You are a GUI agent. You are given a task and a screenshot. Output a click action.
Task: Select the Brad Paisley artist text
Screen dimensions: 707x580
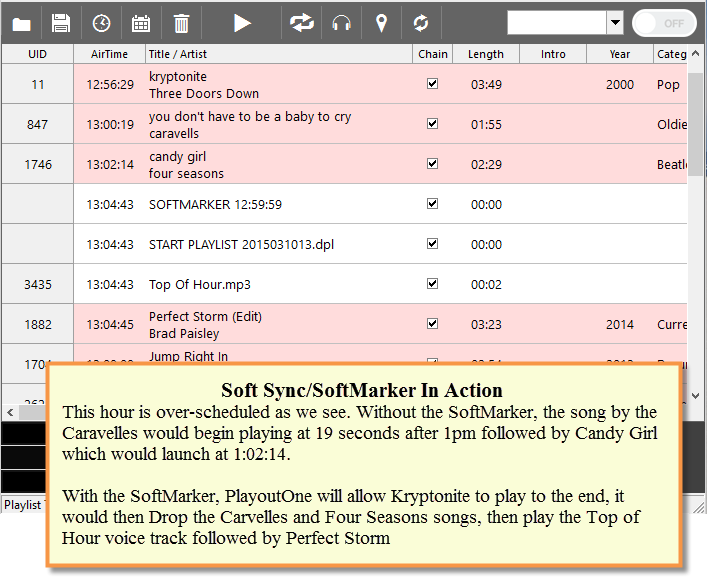point(184,334)
